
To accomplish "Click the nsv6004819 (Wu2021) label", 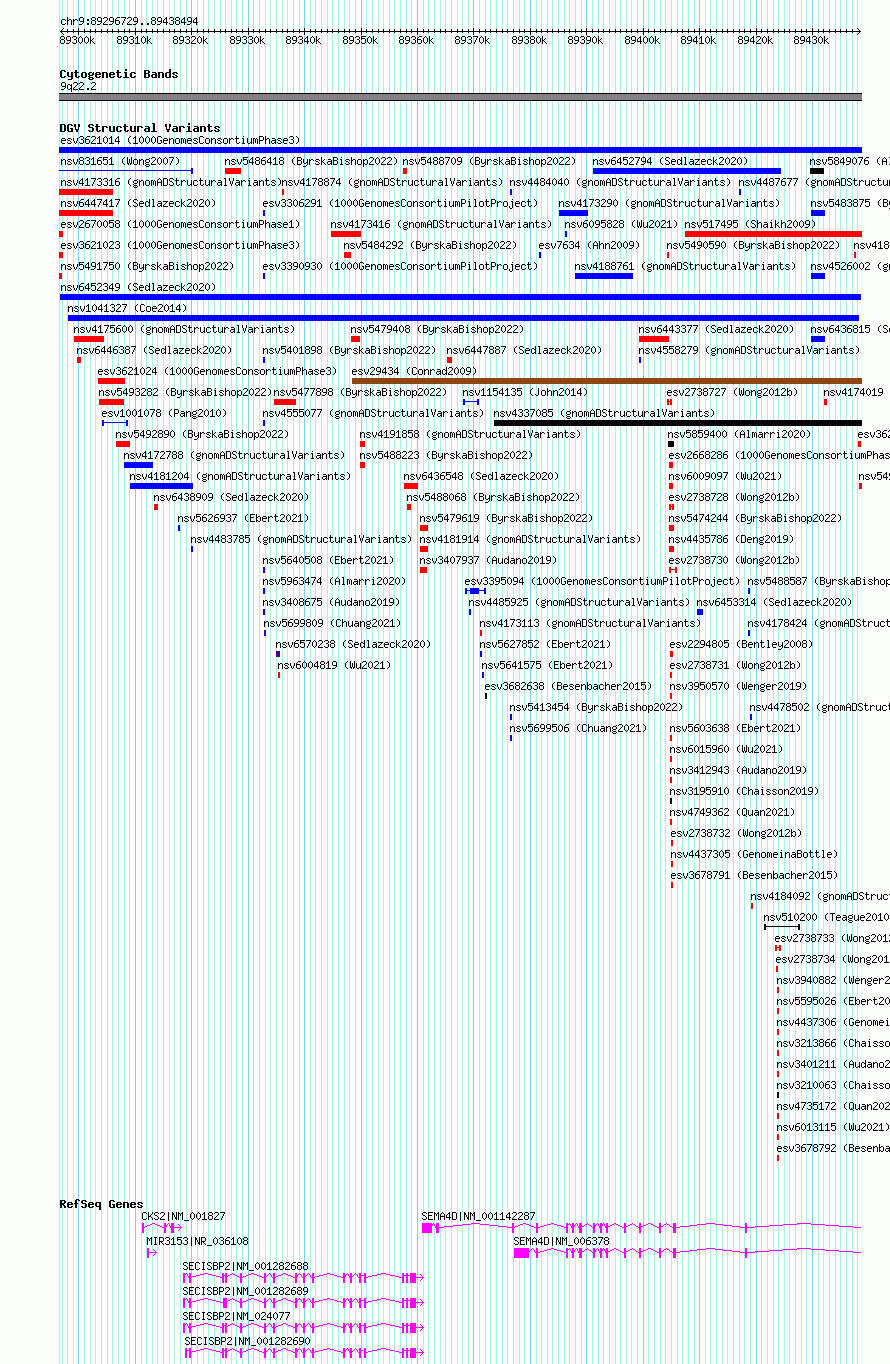I will click(335, 665).
